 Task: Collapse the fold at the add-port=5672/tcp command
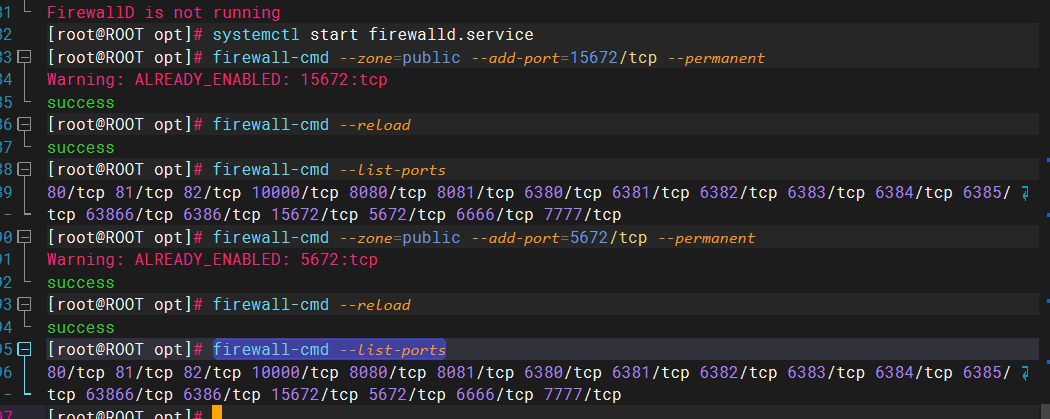[25, 238]
